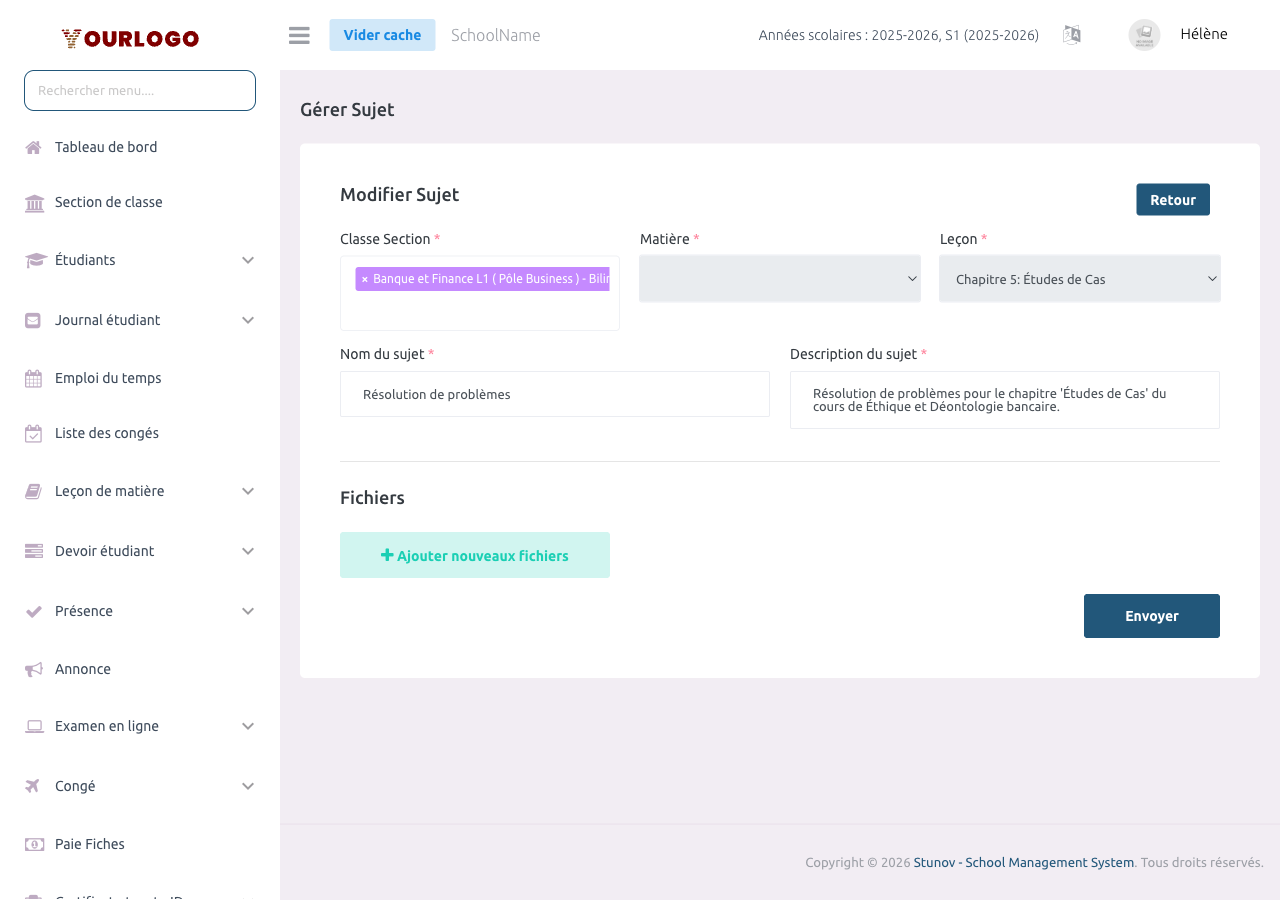
Task: Click the language translate icon
Action: 1071,35
